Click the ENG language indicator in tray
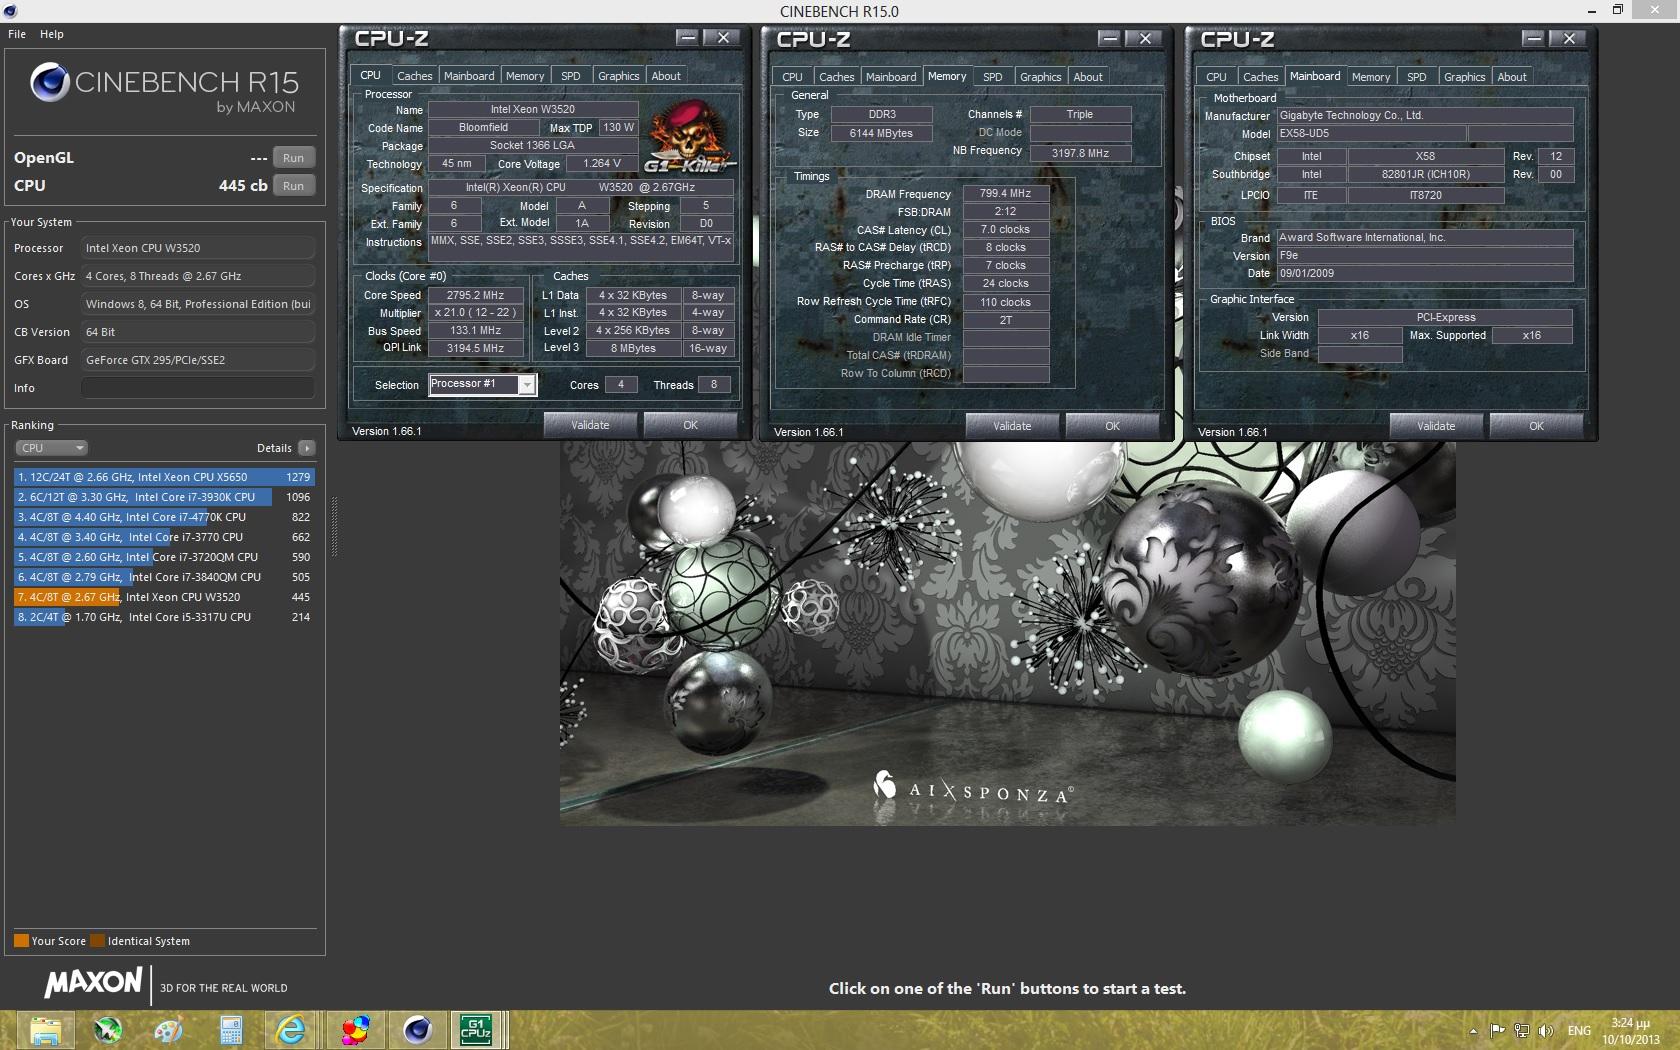 point(1579,1031)
